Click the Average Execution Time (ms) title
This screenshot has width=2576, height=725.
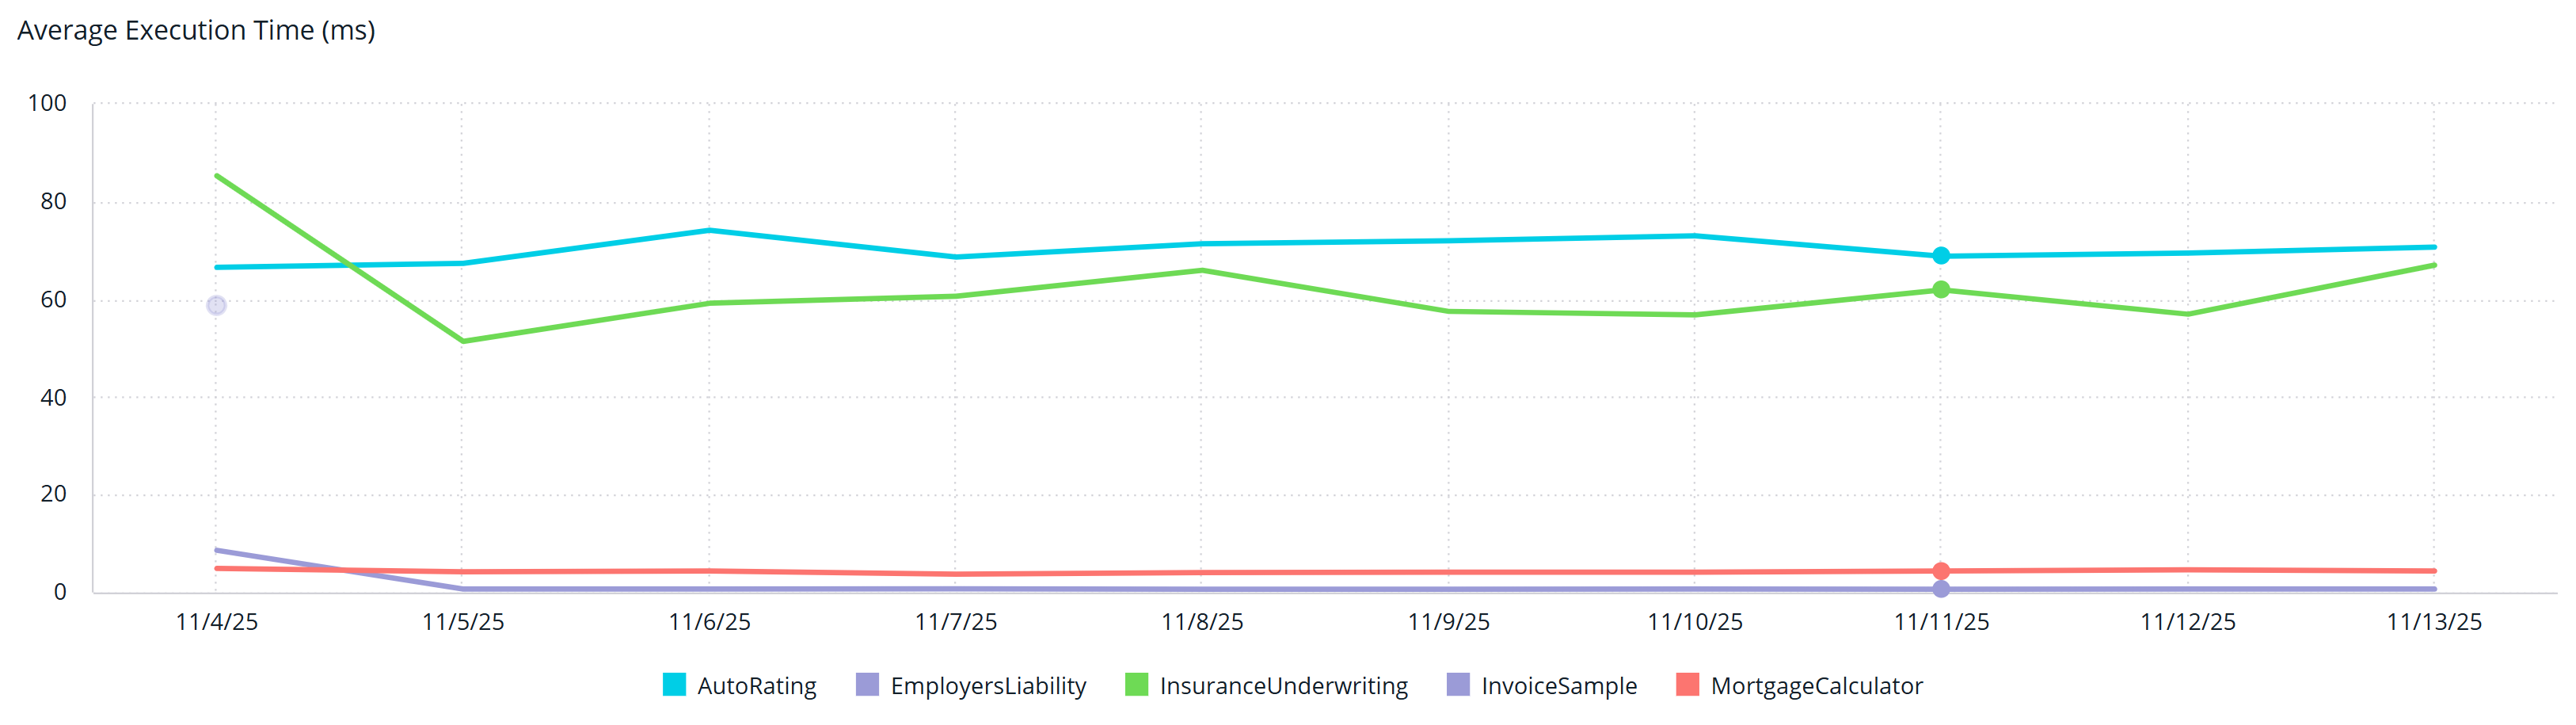pos(196,31)
